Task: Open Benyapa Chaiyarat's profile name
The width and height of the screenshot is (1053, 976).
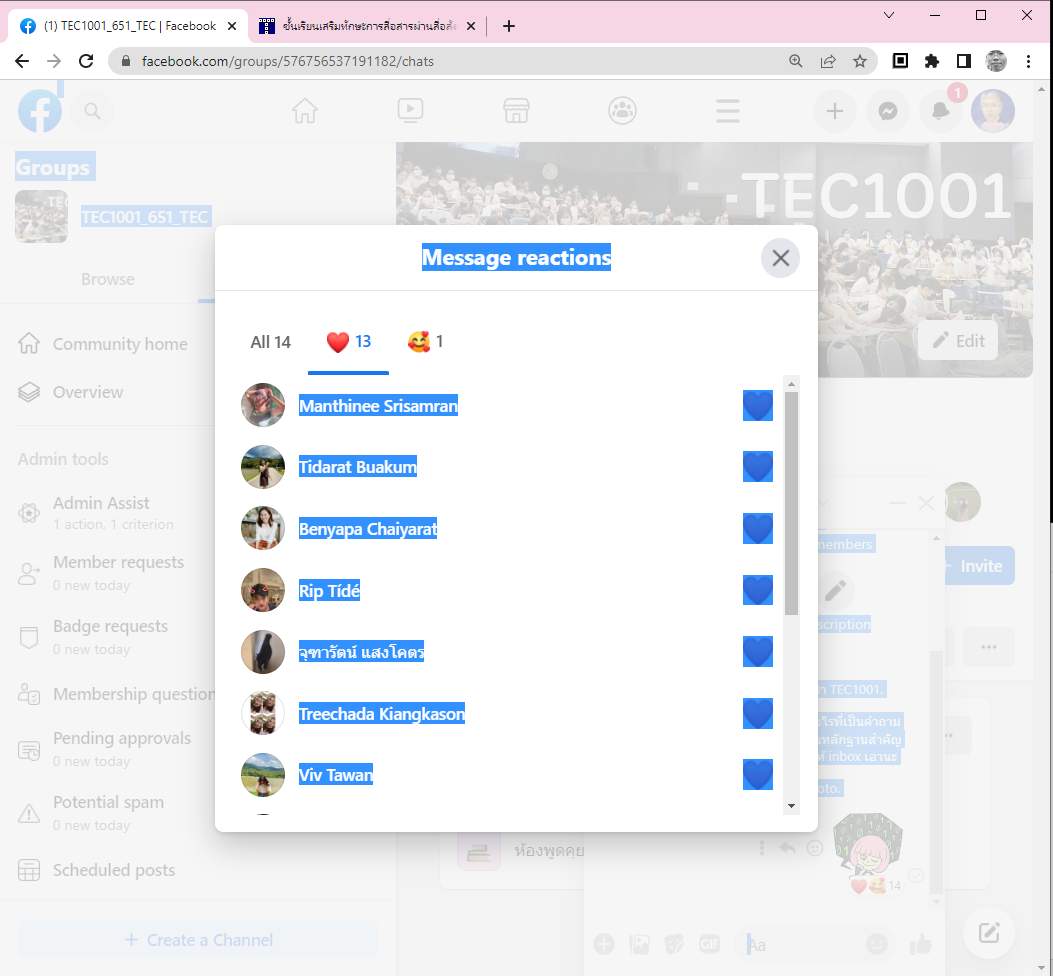Action: click(x=367, y=529)
